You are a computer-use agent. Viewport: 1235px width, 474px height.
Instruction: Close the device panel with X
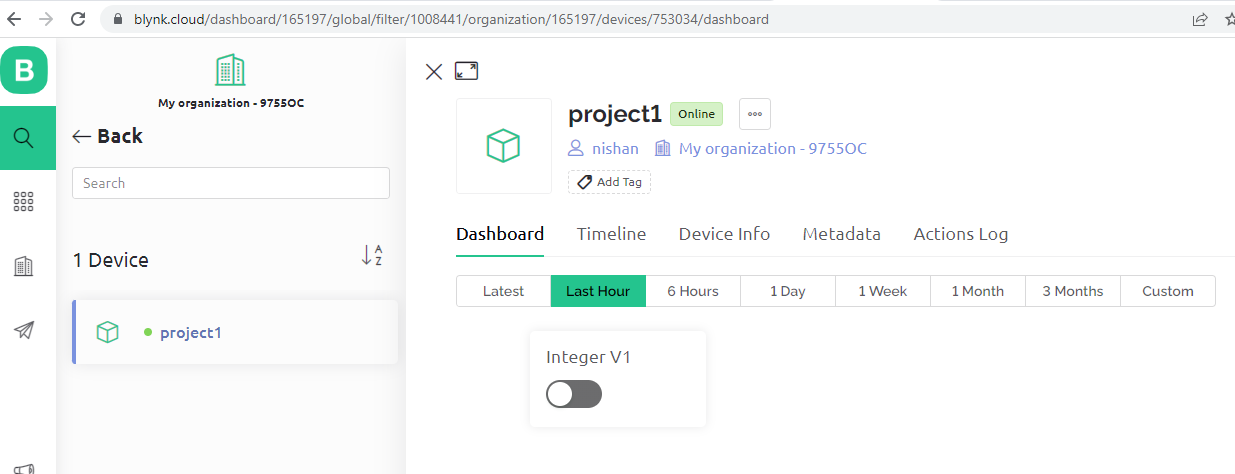click(434, 71)
